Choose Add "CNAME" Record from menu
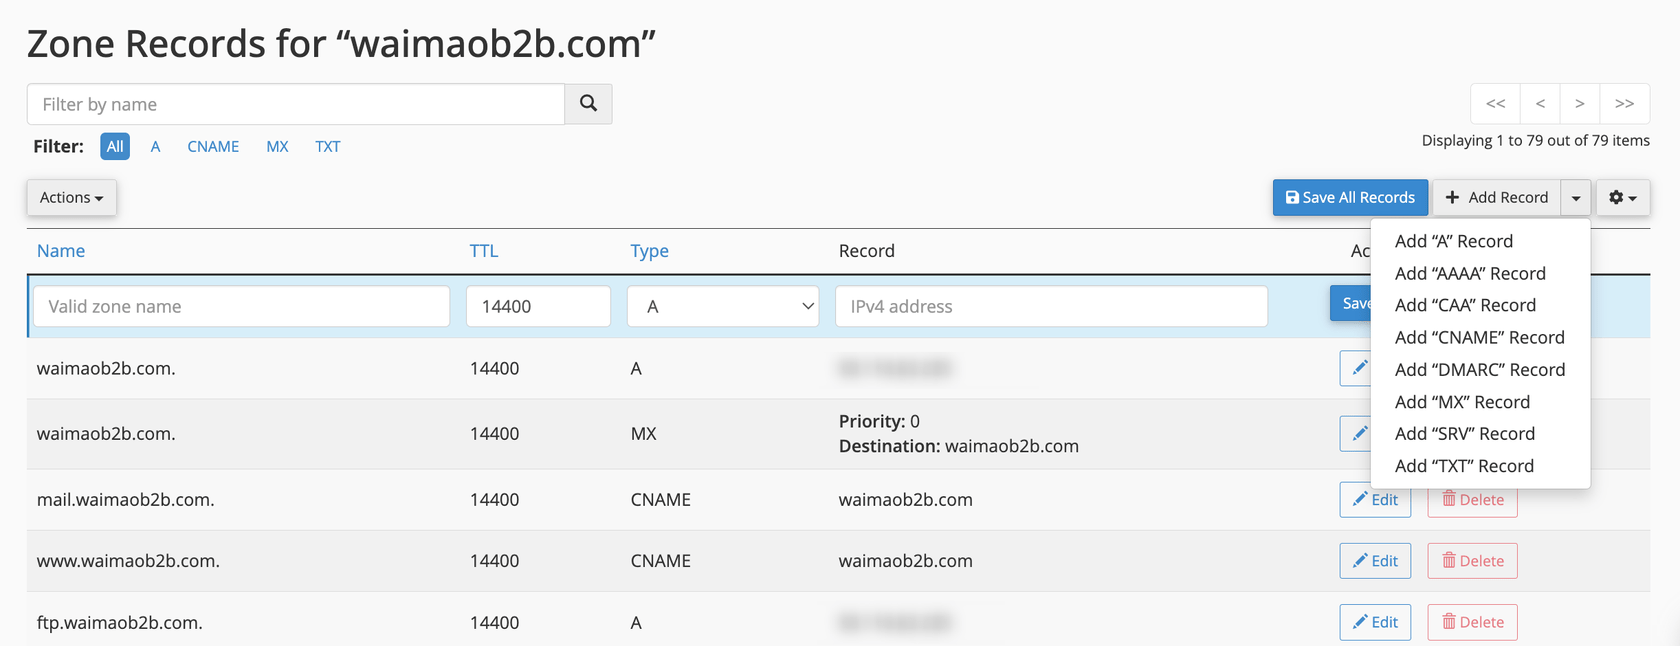 click(1479, 337)
